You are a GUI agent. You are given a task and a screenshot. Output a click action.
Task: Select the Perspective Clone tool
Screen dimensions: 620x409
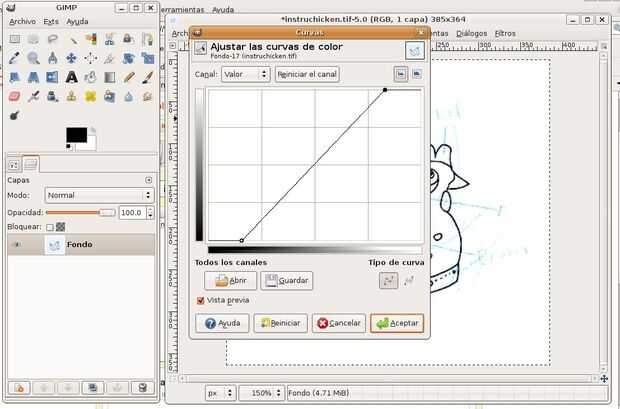(x=110, y=96)
